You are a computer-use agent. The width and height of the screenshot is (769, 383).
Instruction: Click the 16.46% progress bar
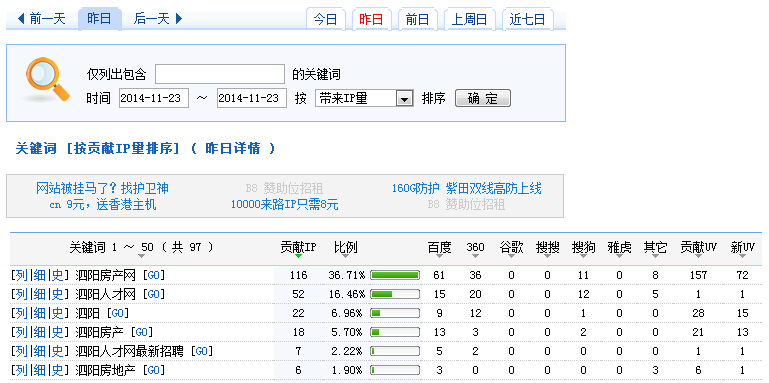coord(395,294)
